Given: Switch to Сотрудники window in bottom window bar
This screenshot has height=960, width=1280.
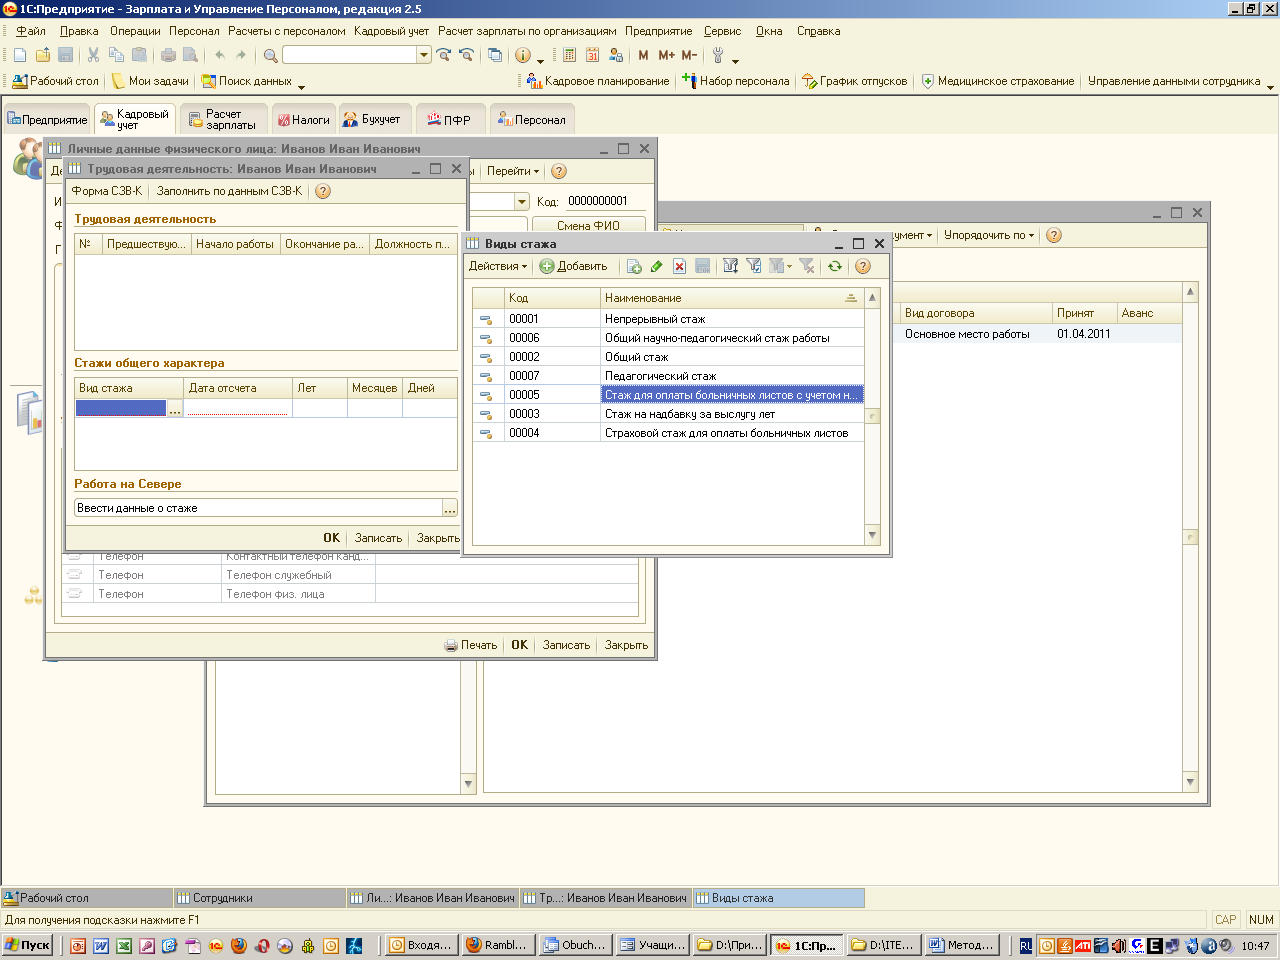Looking at the screenshot, I should (259, 898).
